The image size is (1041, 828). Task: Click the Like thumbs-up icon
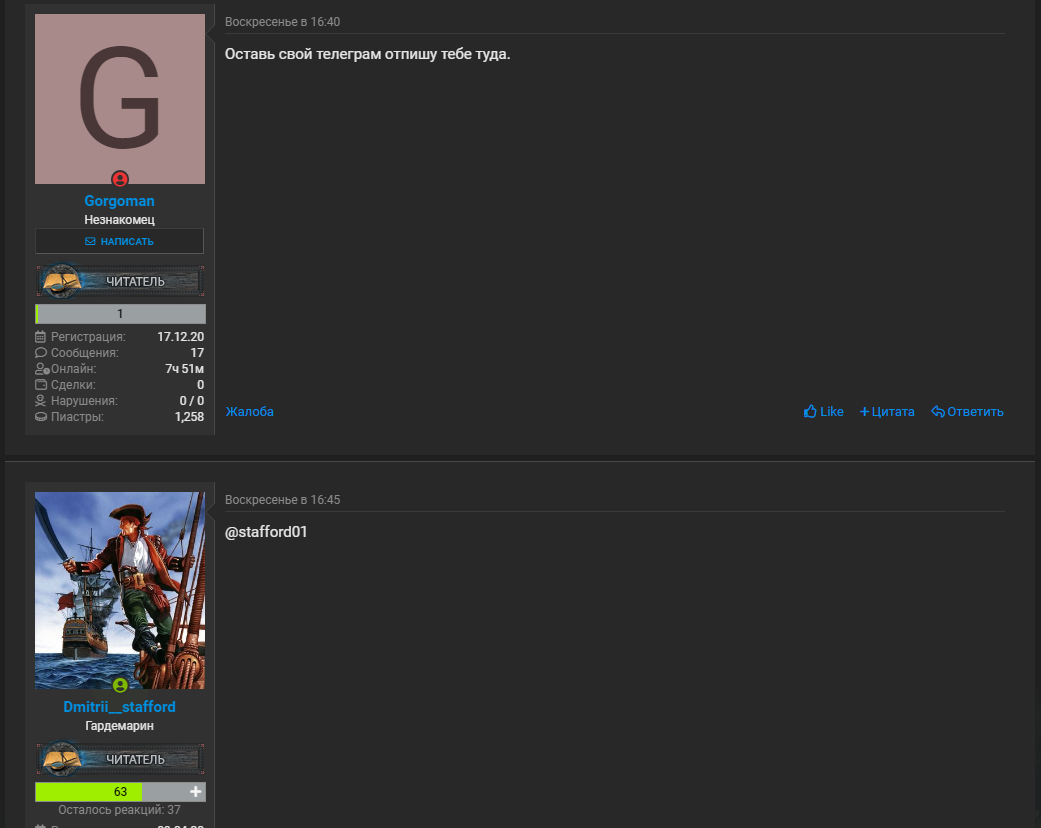(x=810, y=412)
